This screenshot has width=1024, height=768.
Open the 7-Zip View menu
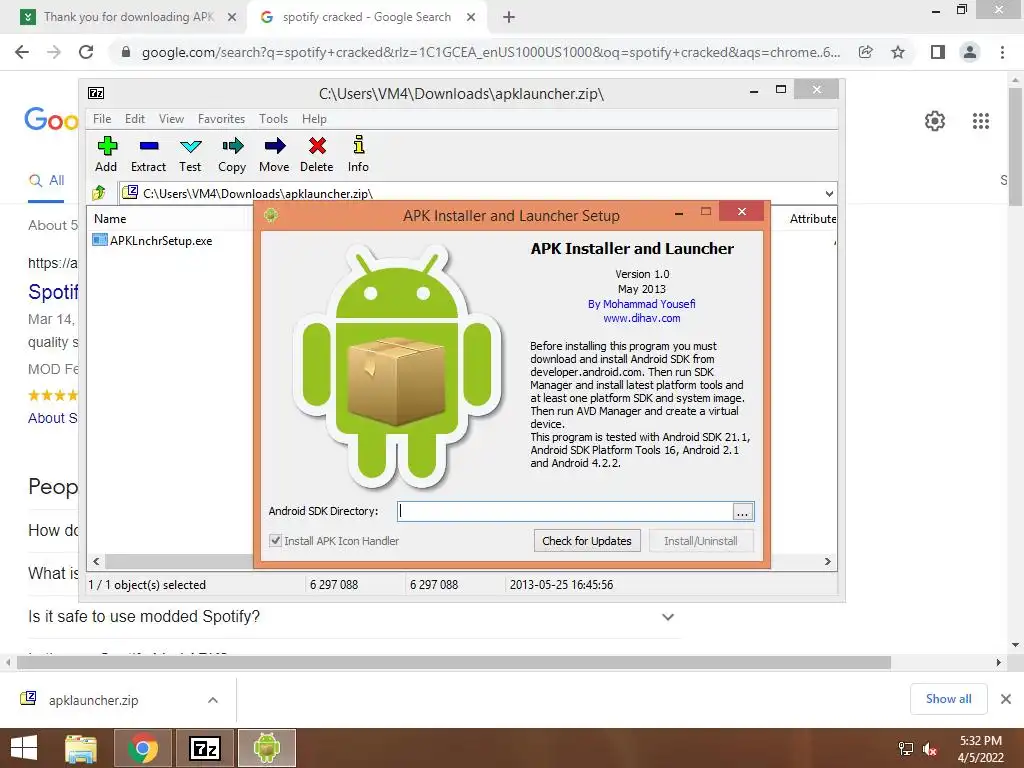[171, 119]
